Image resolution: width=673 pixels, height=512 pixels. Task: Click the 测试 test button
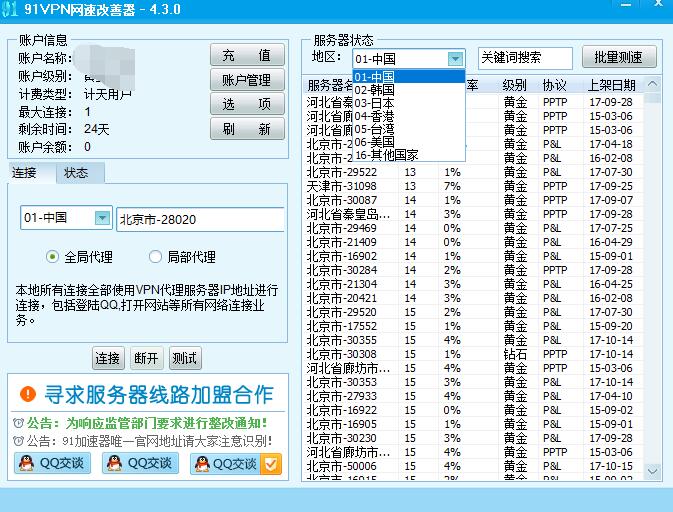point(185,358)
